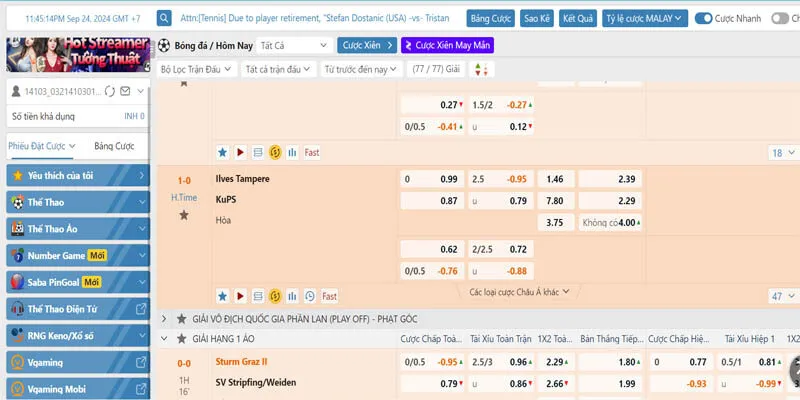Click the gold coin icon in Ilves Tampere row
This screenshot has height=400, width=800.
[275, 296]
